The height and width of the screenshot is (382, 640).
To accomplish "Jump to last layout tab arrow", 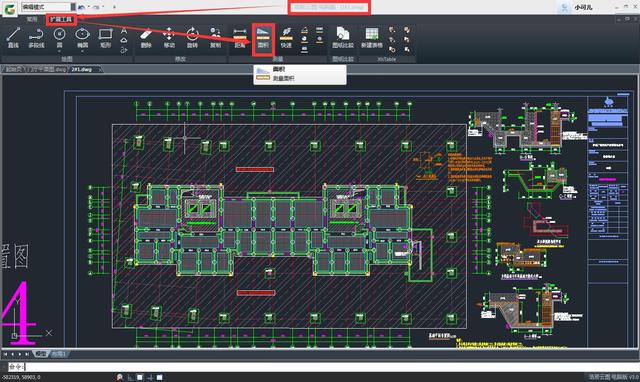I will (27, 354).
